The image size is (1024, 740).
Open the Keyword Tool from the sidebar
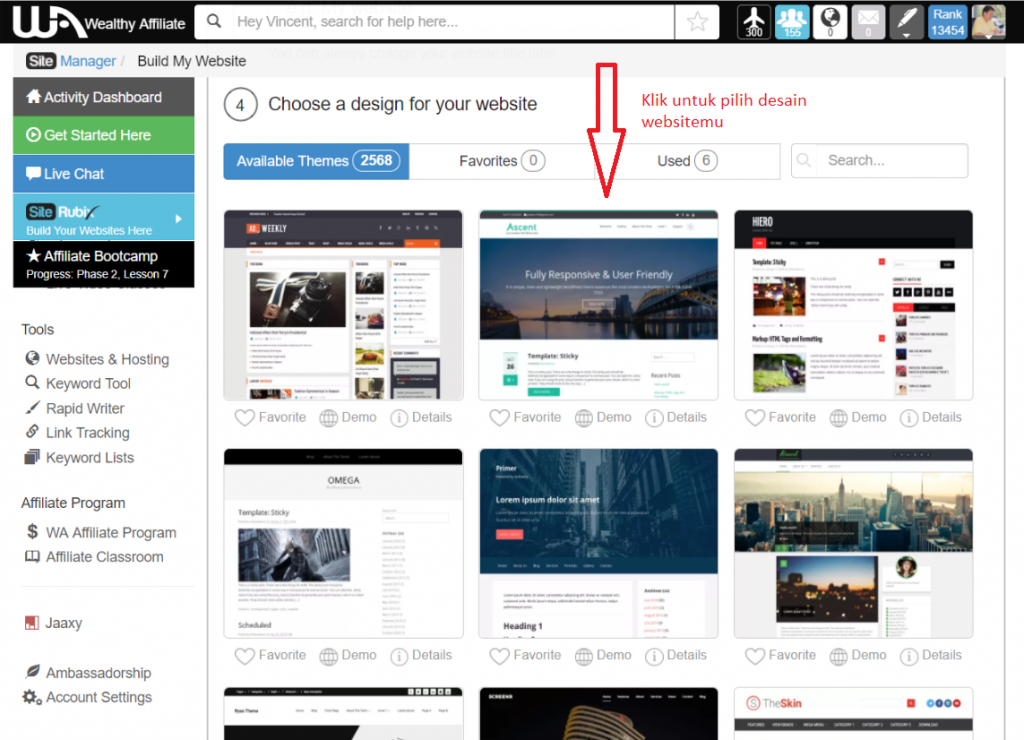click(79, 383)
